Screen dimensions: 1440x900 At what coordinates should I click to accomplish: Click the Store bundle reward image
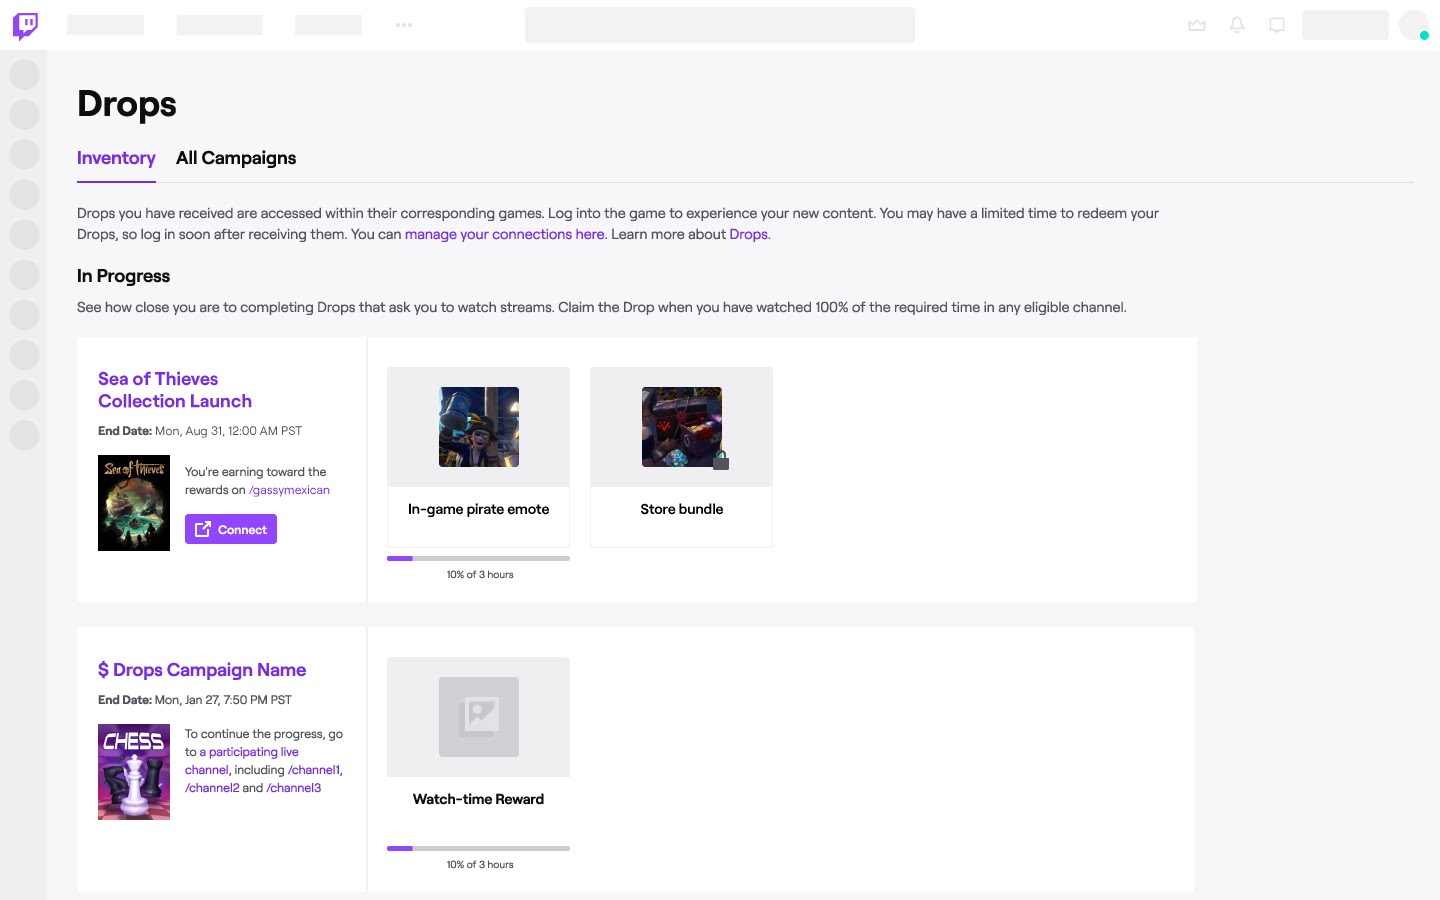681,427
